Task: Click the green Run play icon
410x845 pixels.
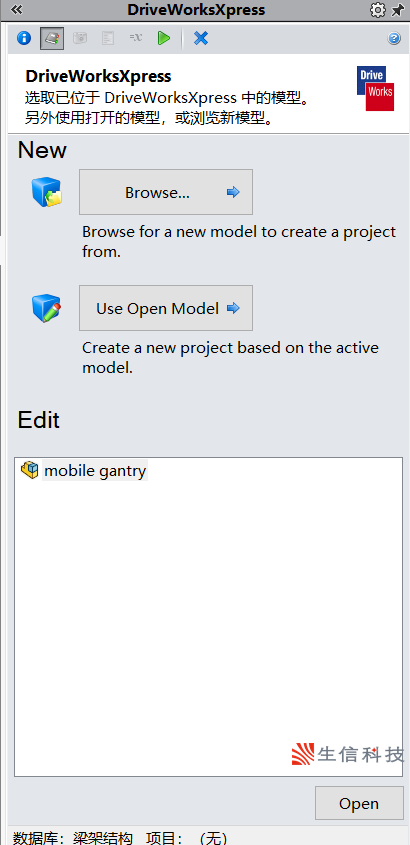Action: tap(164, 38)
